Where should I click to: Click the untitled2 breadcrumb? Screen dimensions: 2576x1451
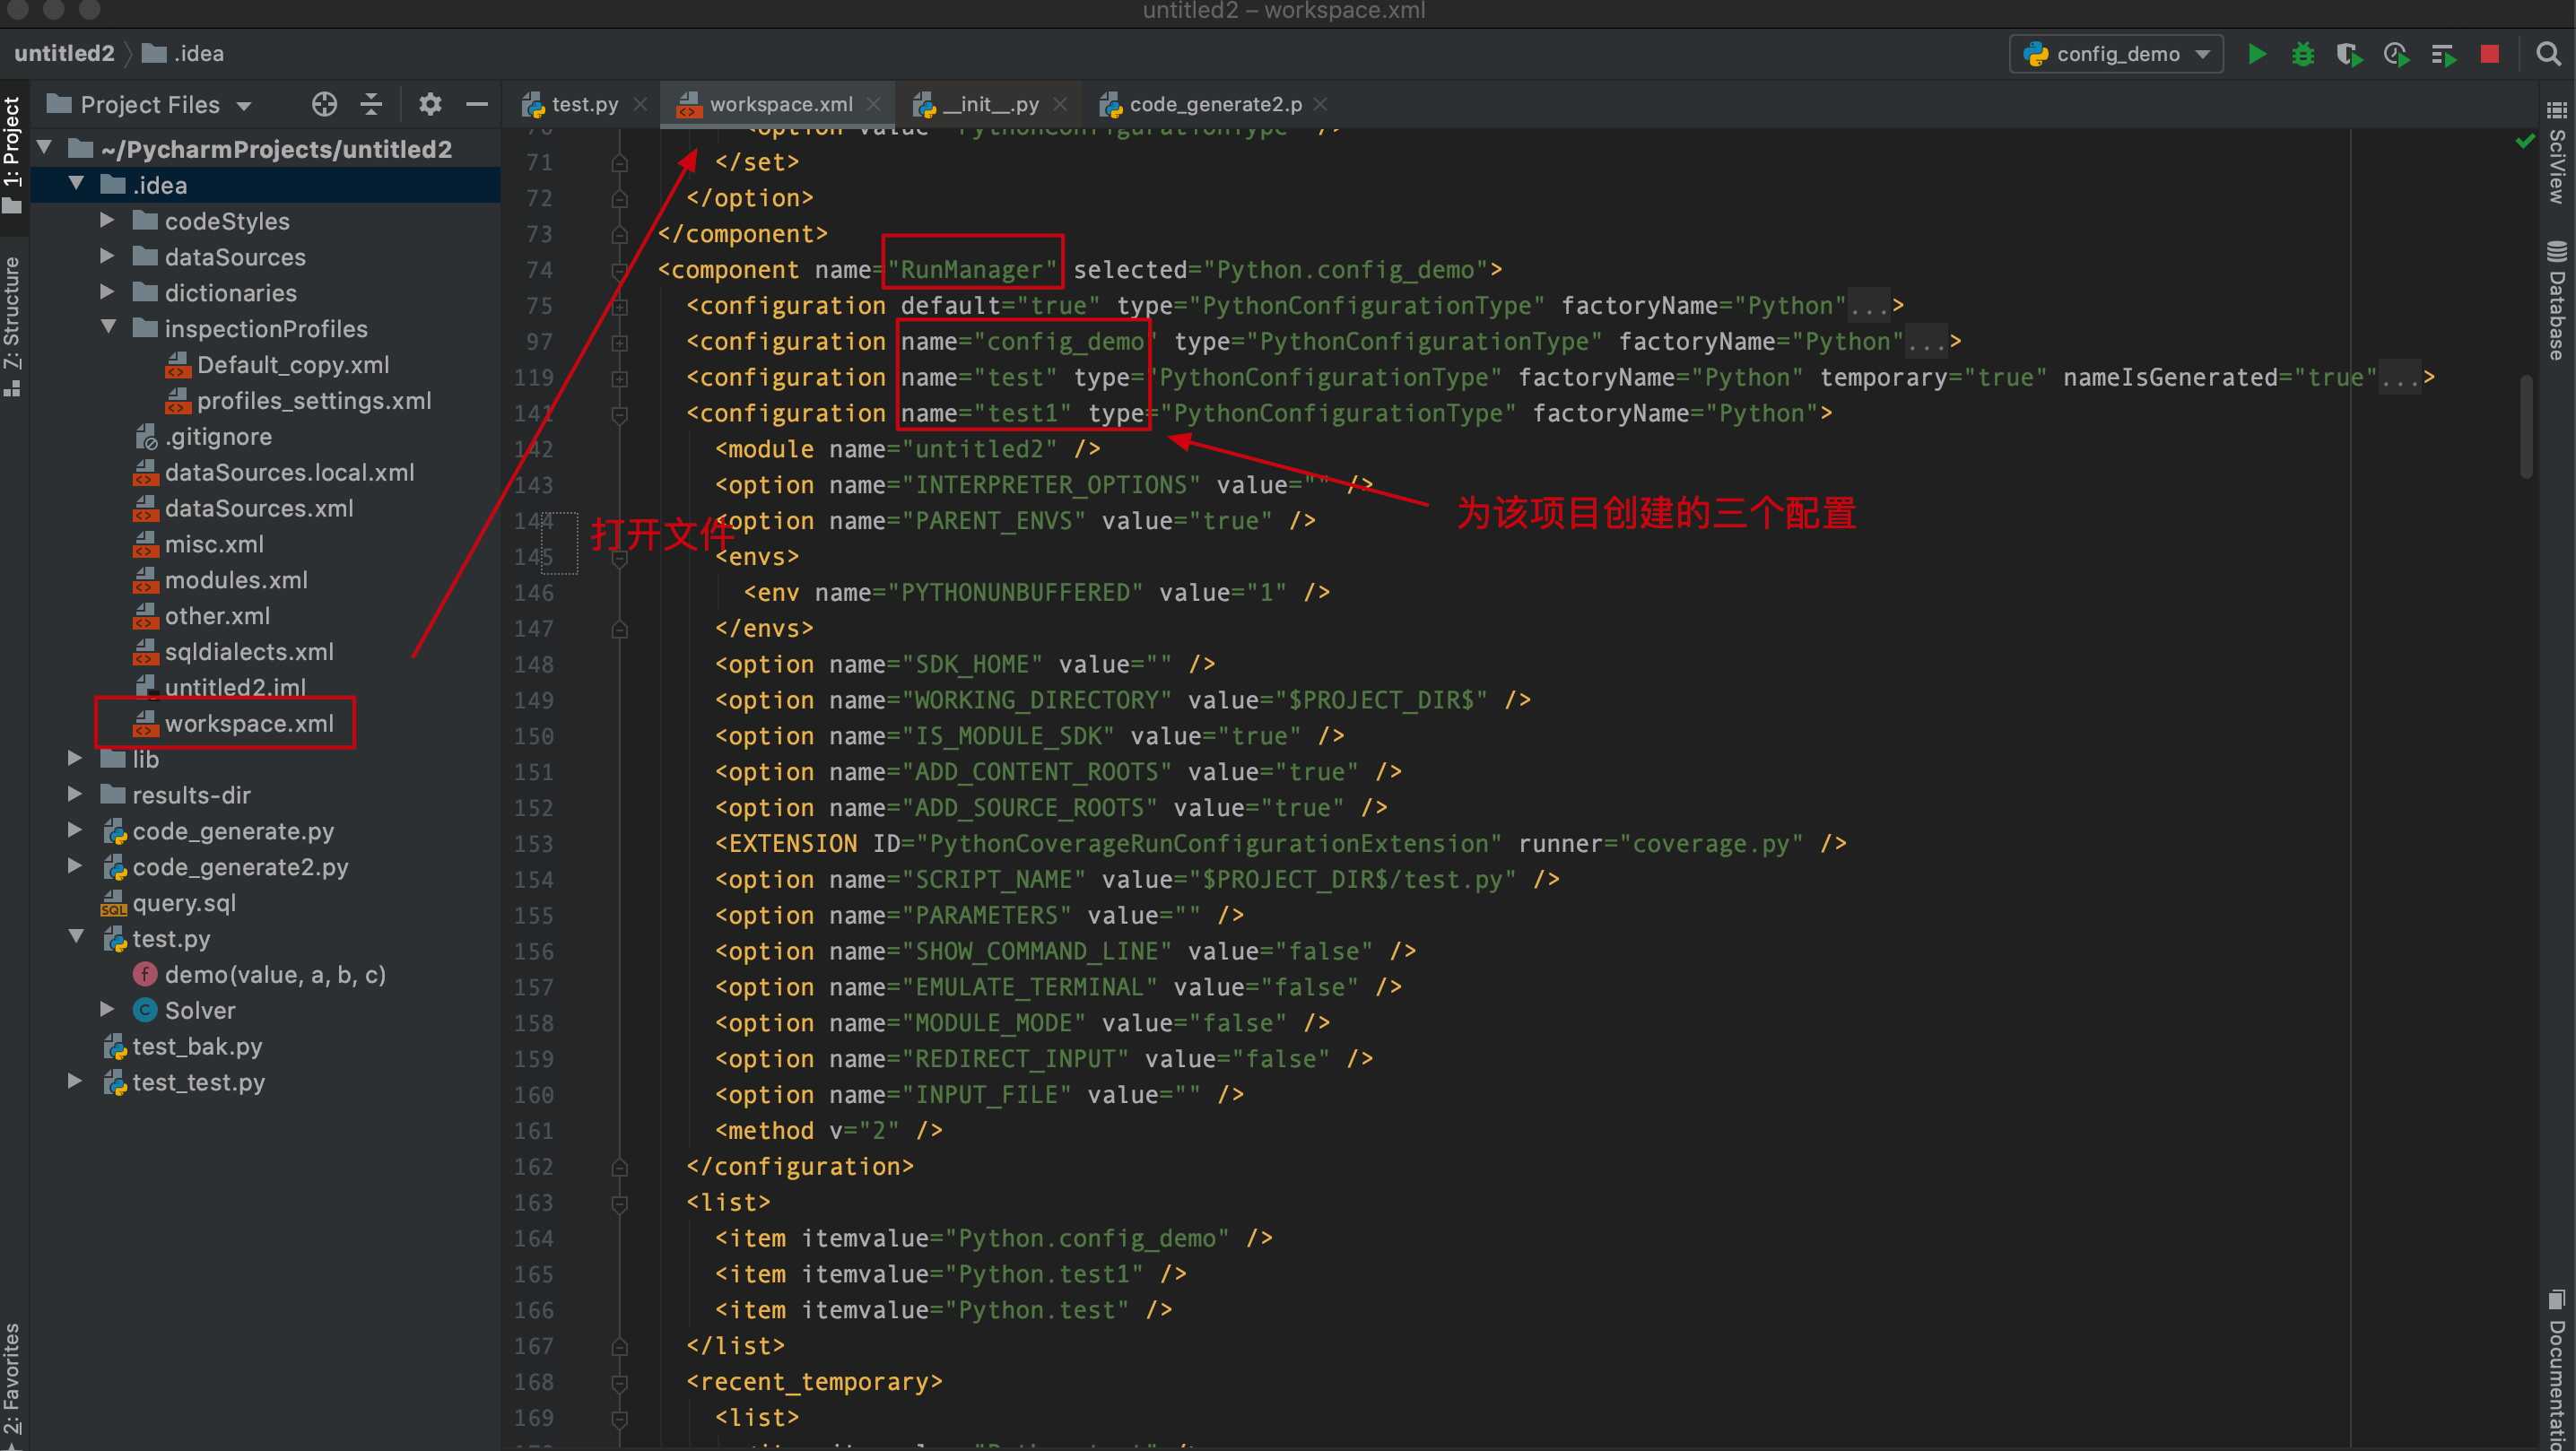(x=64, y=53)
